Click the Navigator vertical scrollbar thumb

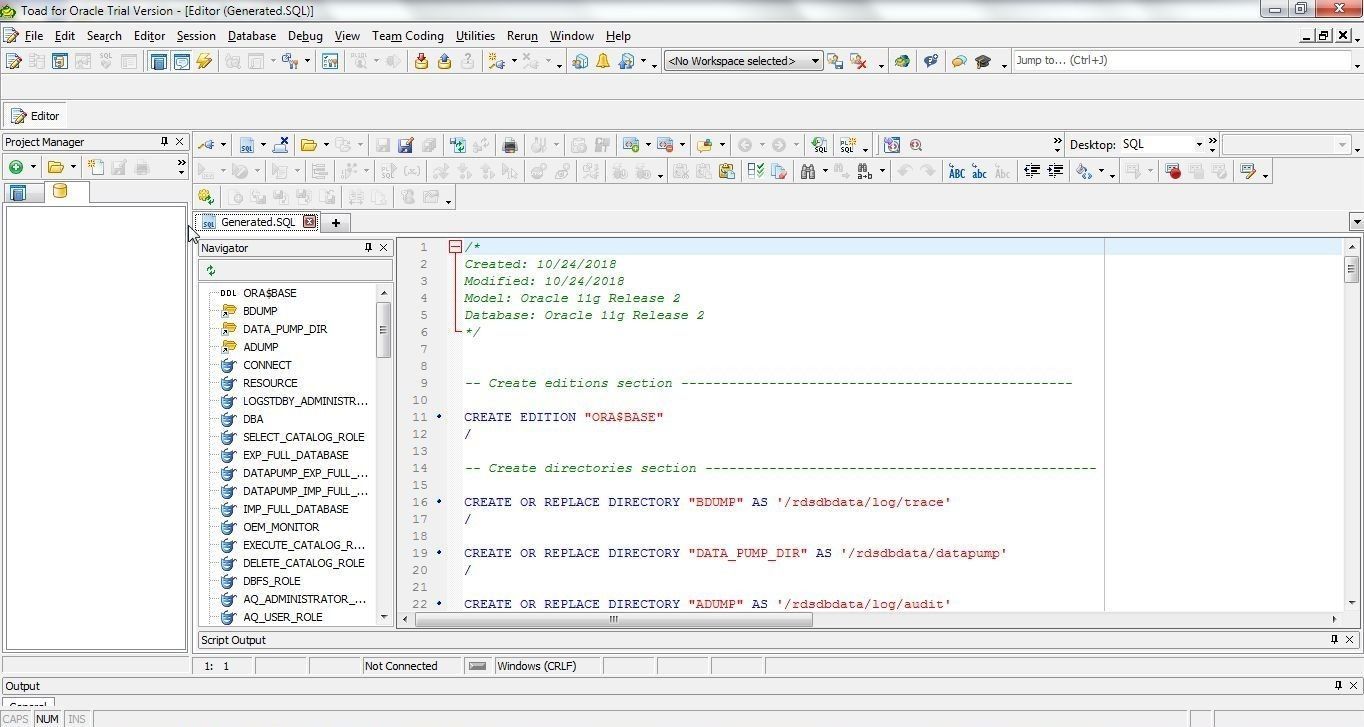point(383,329)
